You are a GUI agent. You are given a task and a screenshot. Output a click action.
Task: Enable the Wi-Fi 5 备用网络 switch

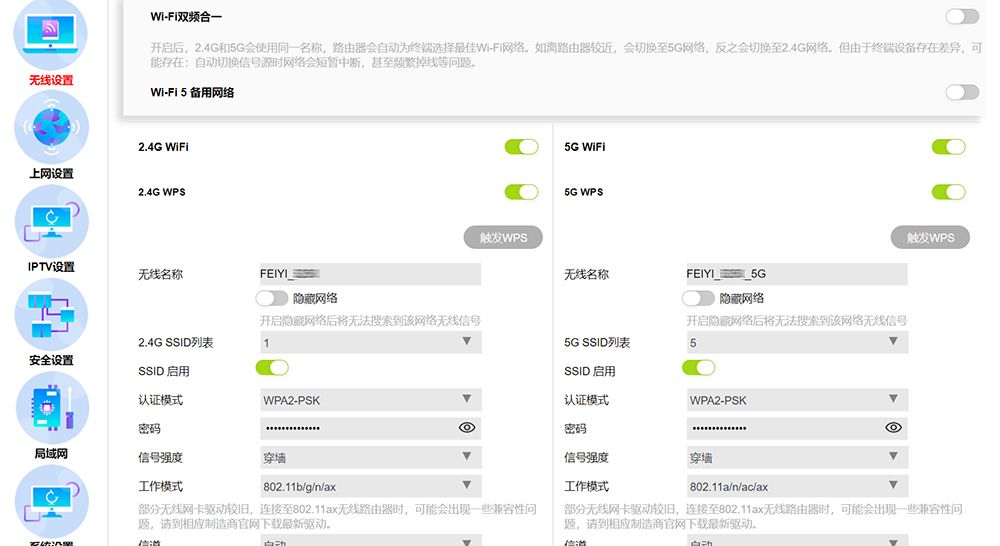pos(962,92)
